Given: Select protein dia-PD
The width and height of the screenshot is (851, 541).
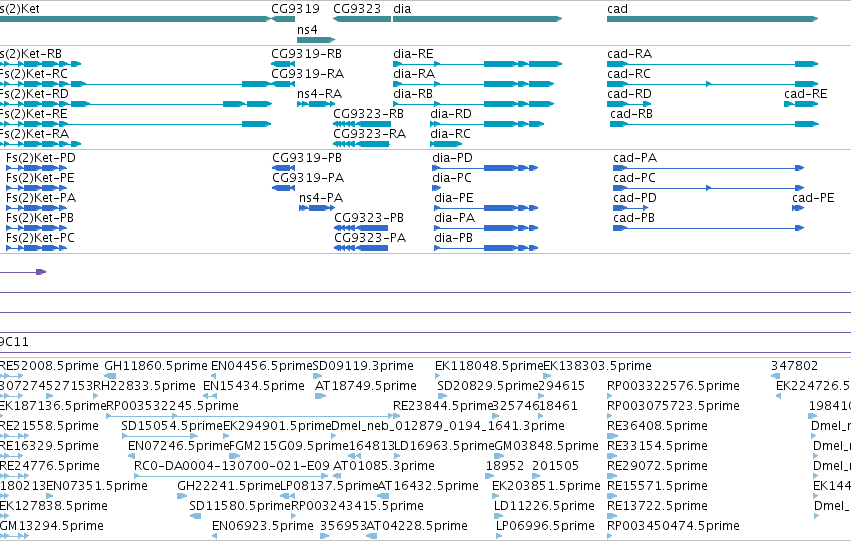Looking at the screenshot, I should point(485,168).
